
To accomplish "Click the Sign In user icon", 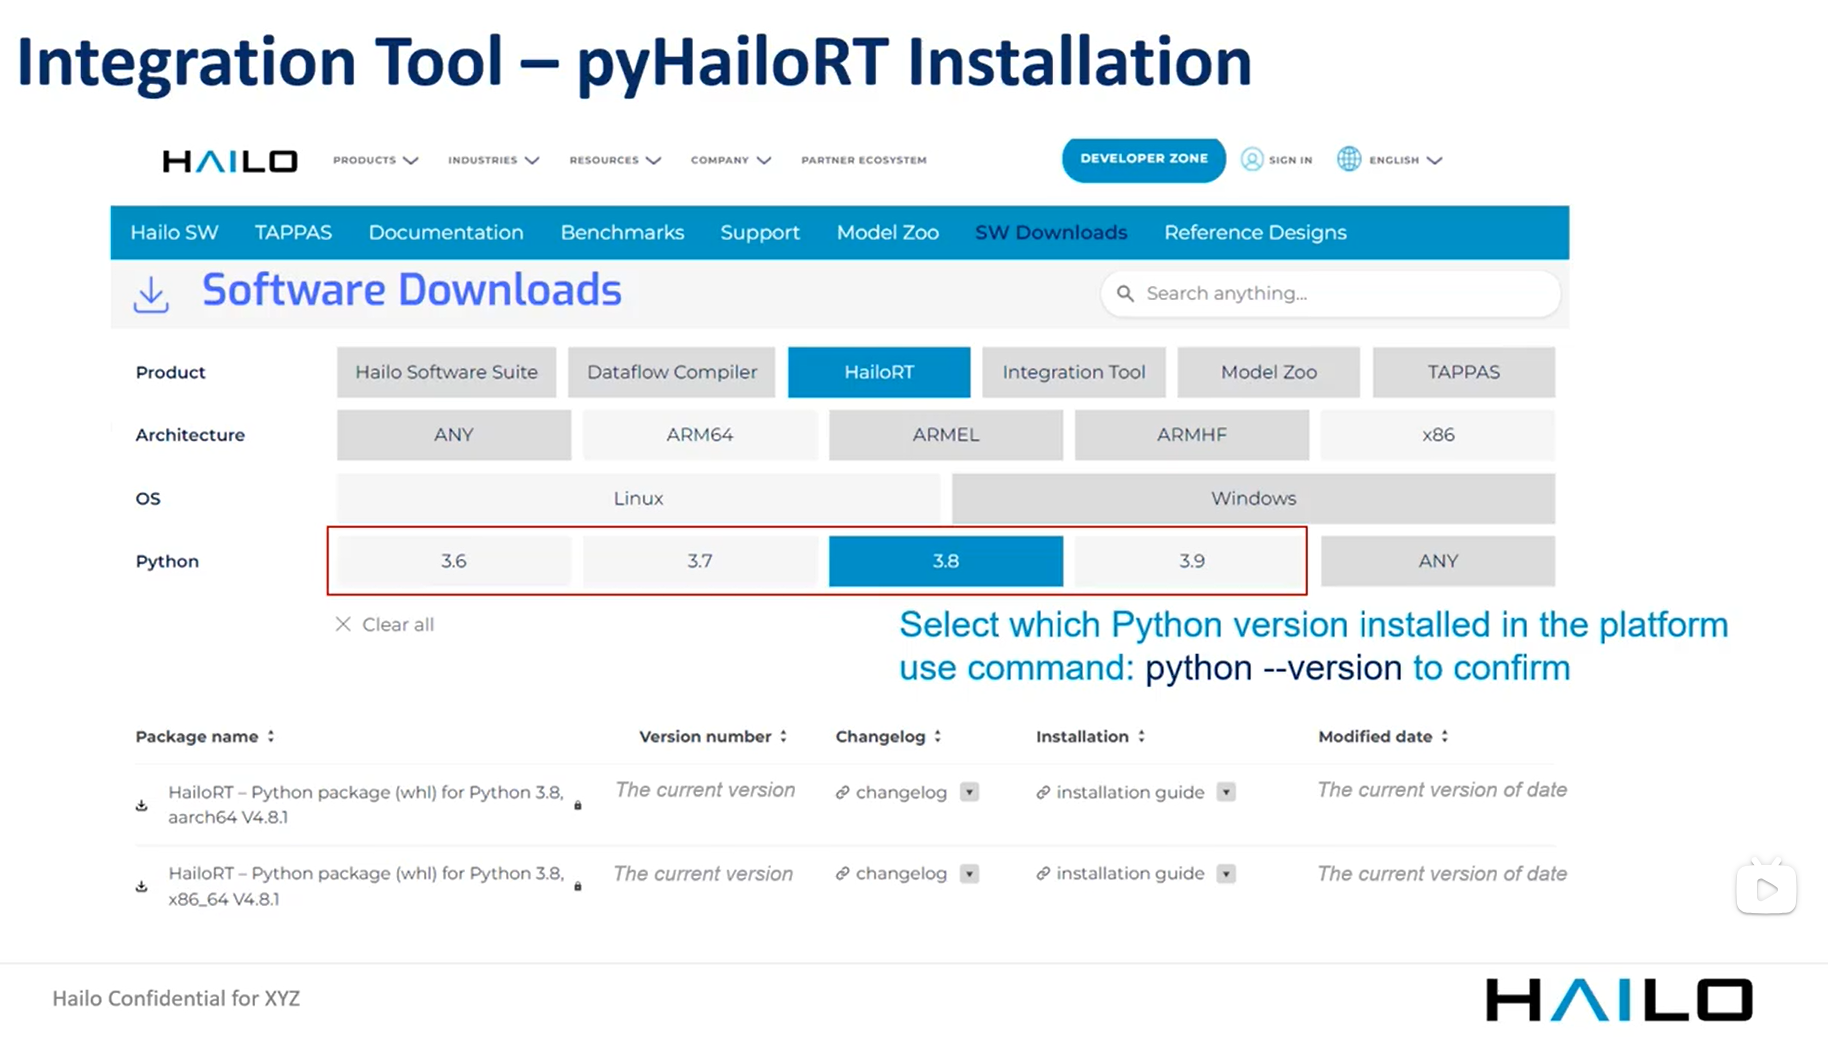I will pos(1252,159).
